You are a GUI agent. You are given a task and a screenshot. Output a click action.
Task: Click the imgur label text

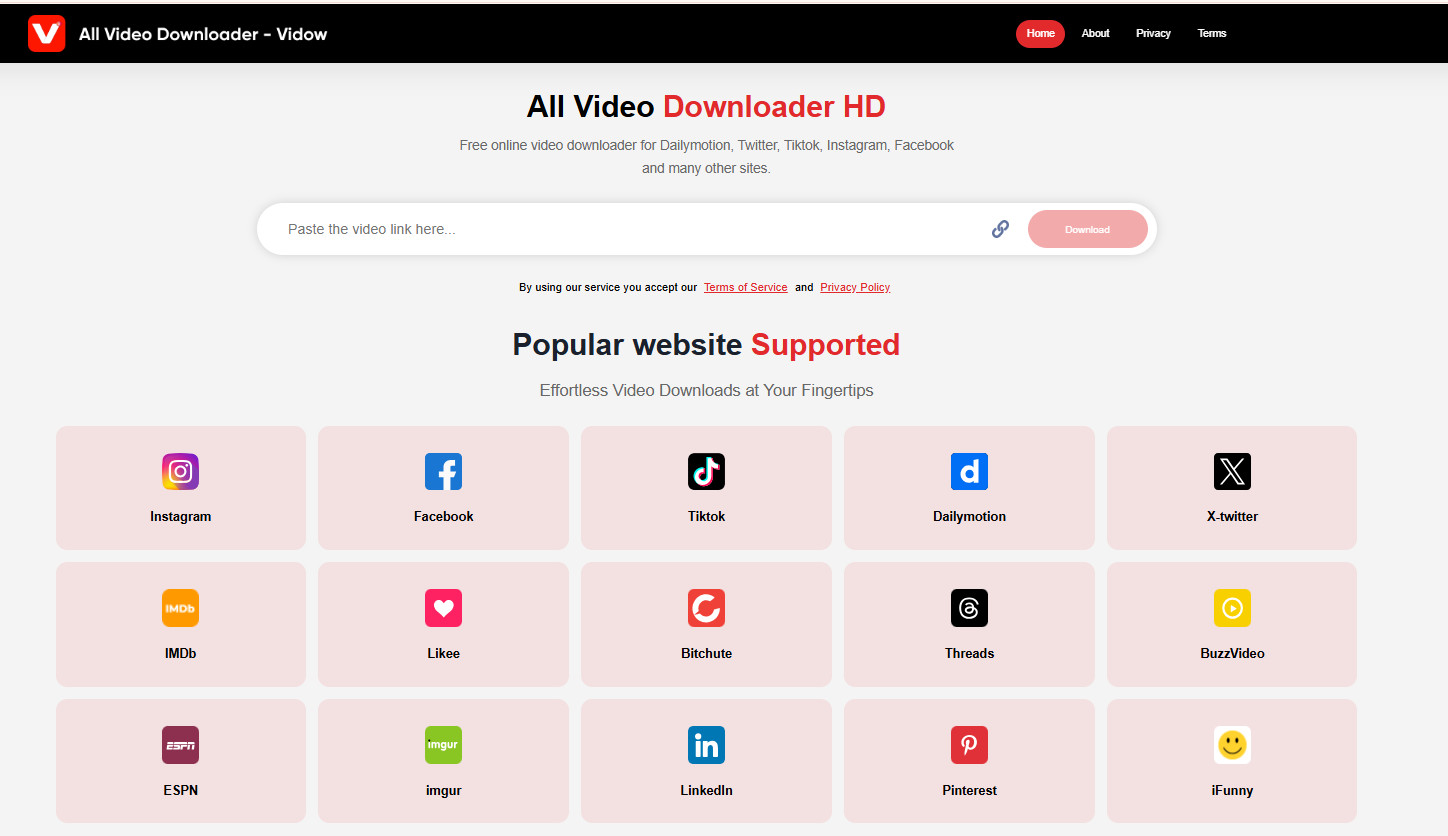tap(444, 790)
